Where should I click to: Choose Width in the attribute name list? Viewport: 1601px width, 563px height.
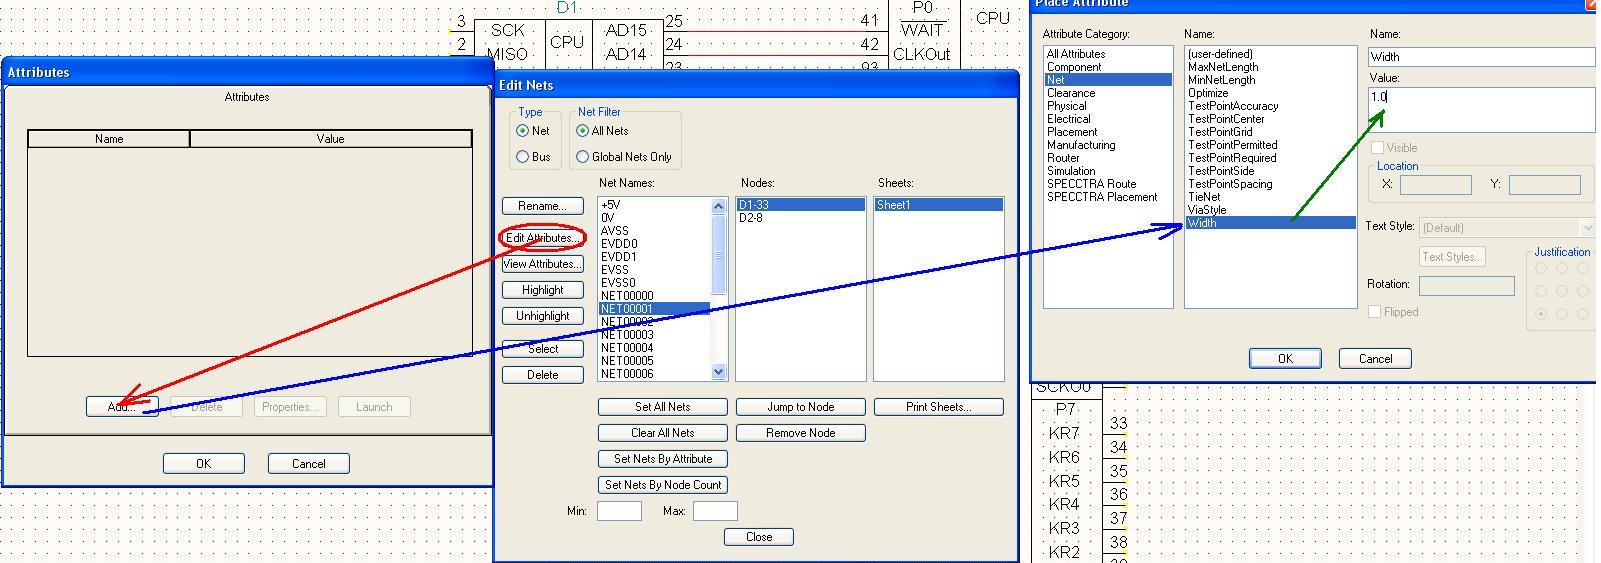coord(1202,223)
